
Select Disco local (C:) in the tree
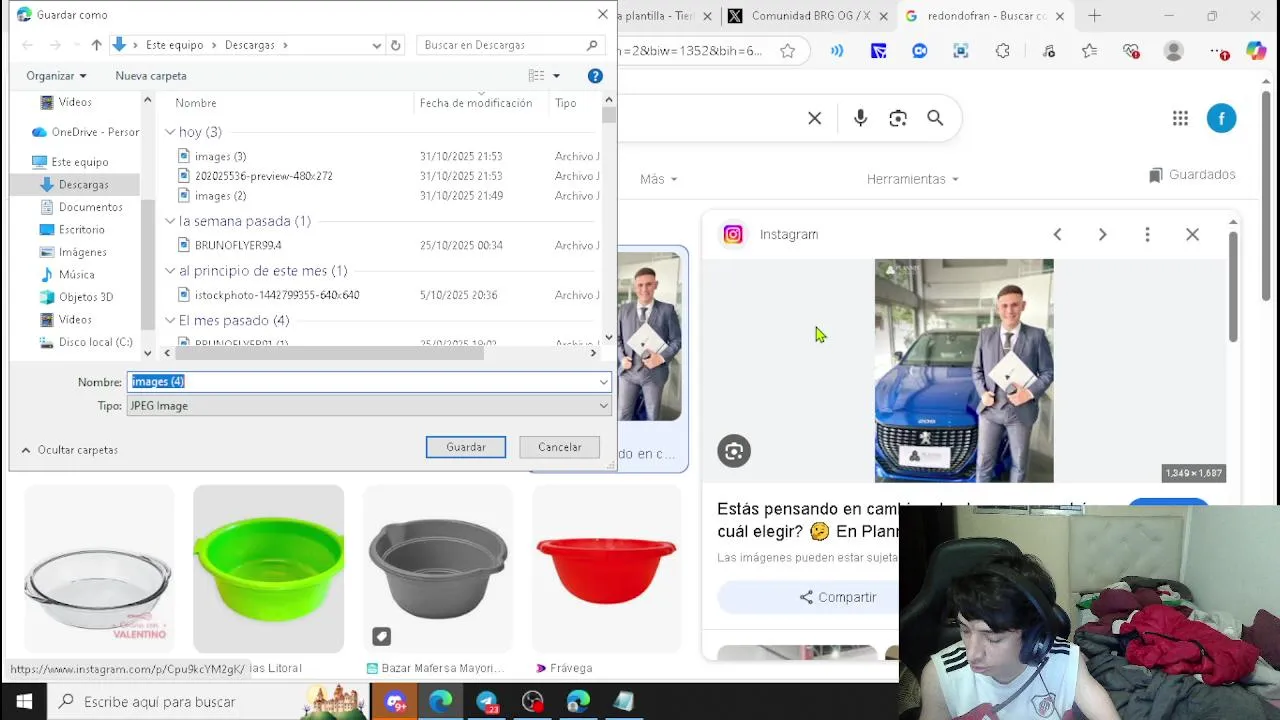(86, 342)
